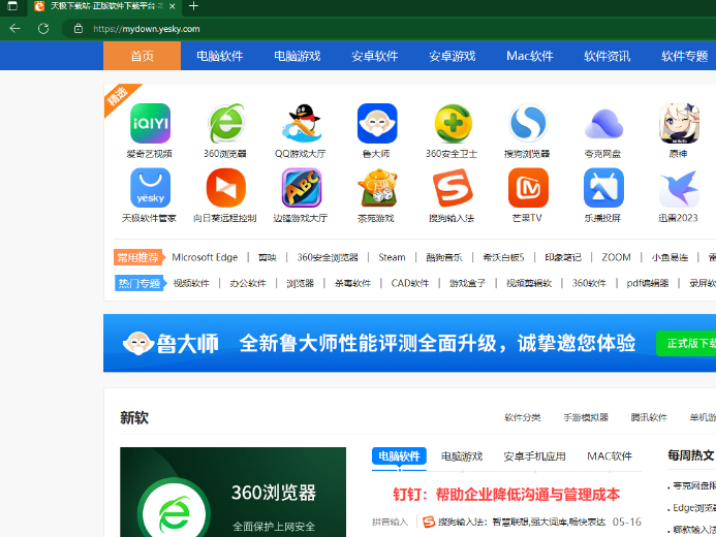Go to the 安卓软件 navigation menu

coord(375,56)
